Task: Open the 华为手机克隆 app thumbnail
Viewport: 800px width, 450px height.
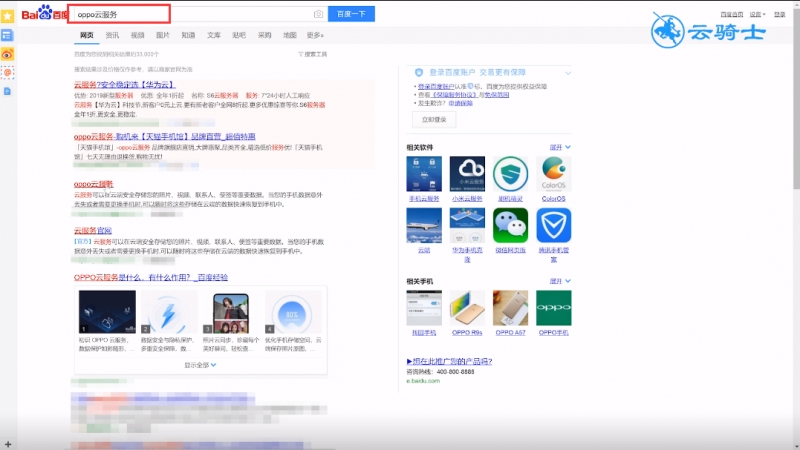Action: [x=467, y=225]
